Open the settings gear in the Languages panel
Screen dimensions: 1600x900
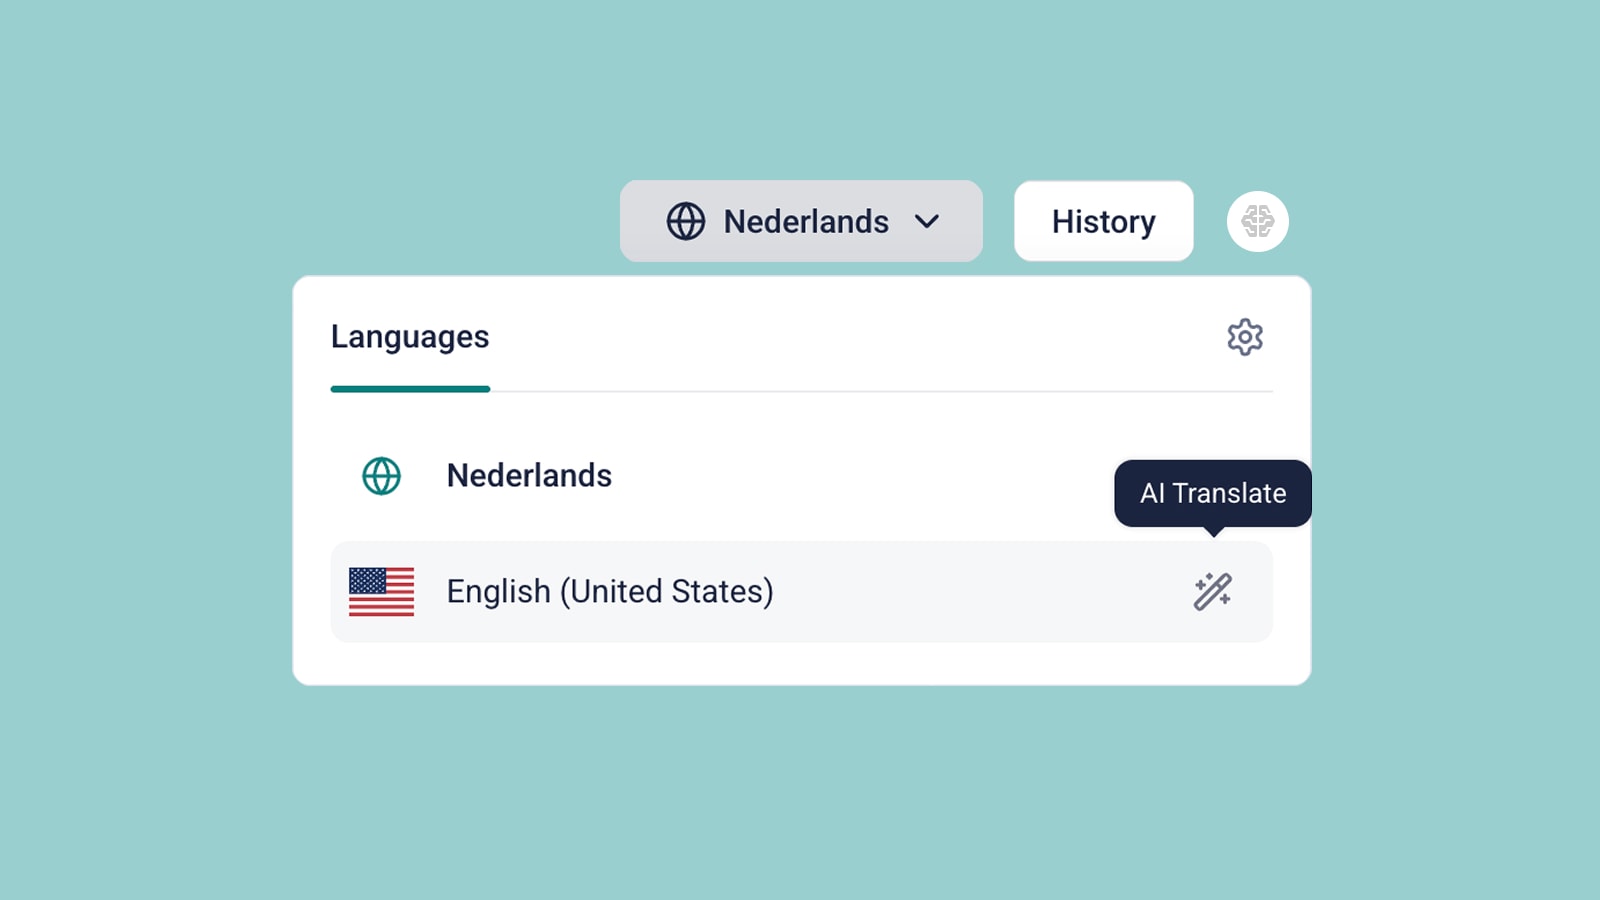click(x=1245, y=337)
